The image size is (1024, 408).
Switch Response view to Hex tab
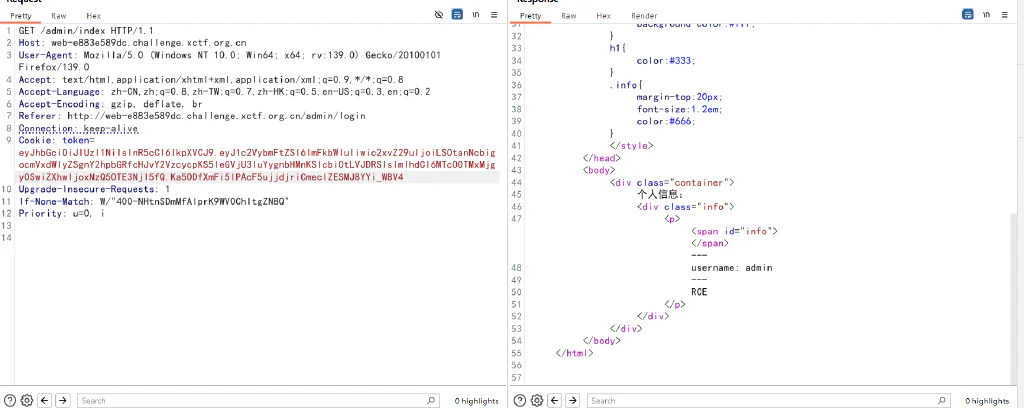click(x=603, y=16)
